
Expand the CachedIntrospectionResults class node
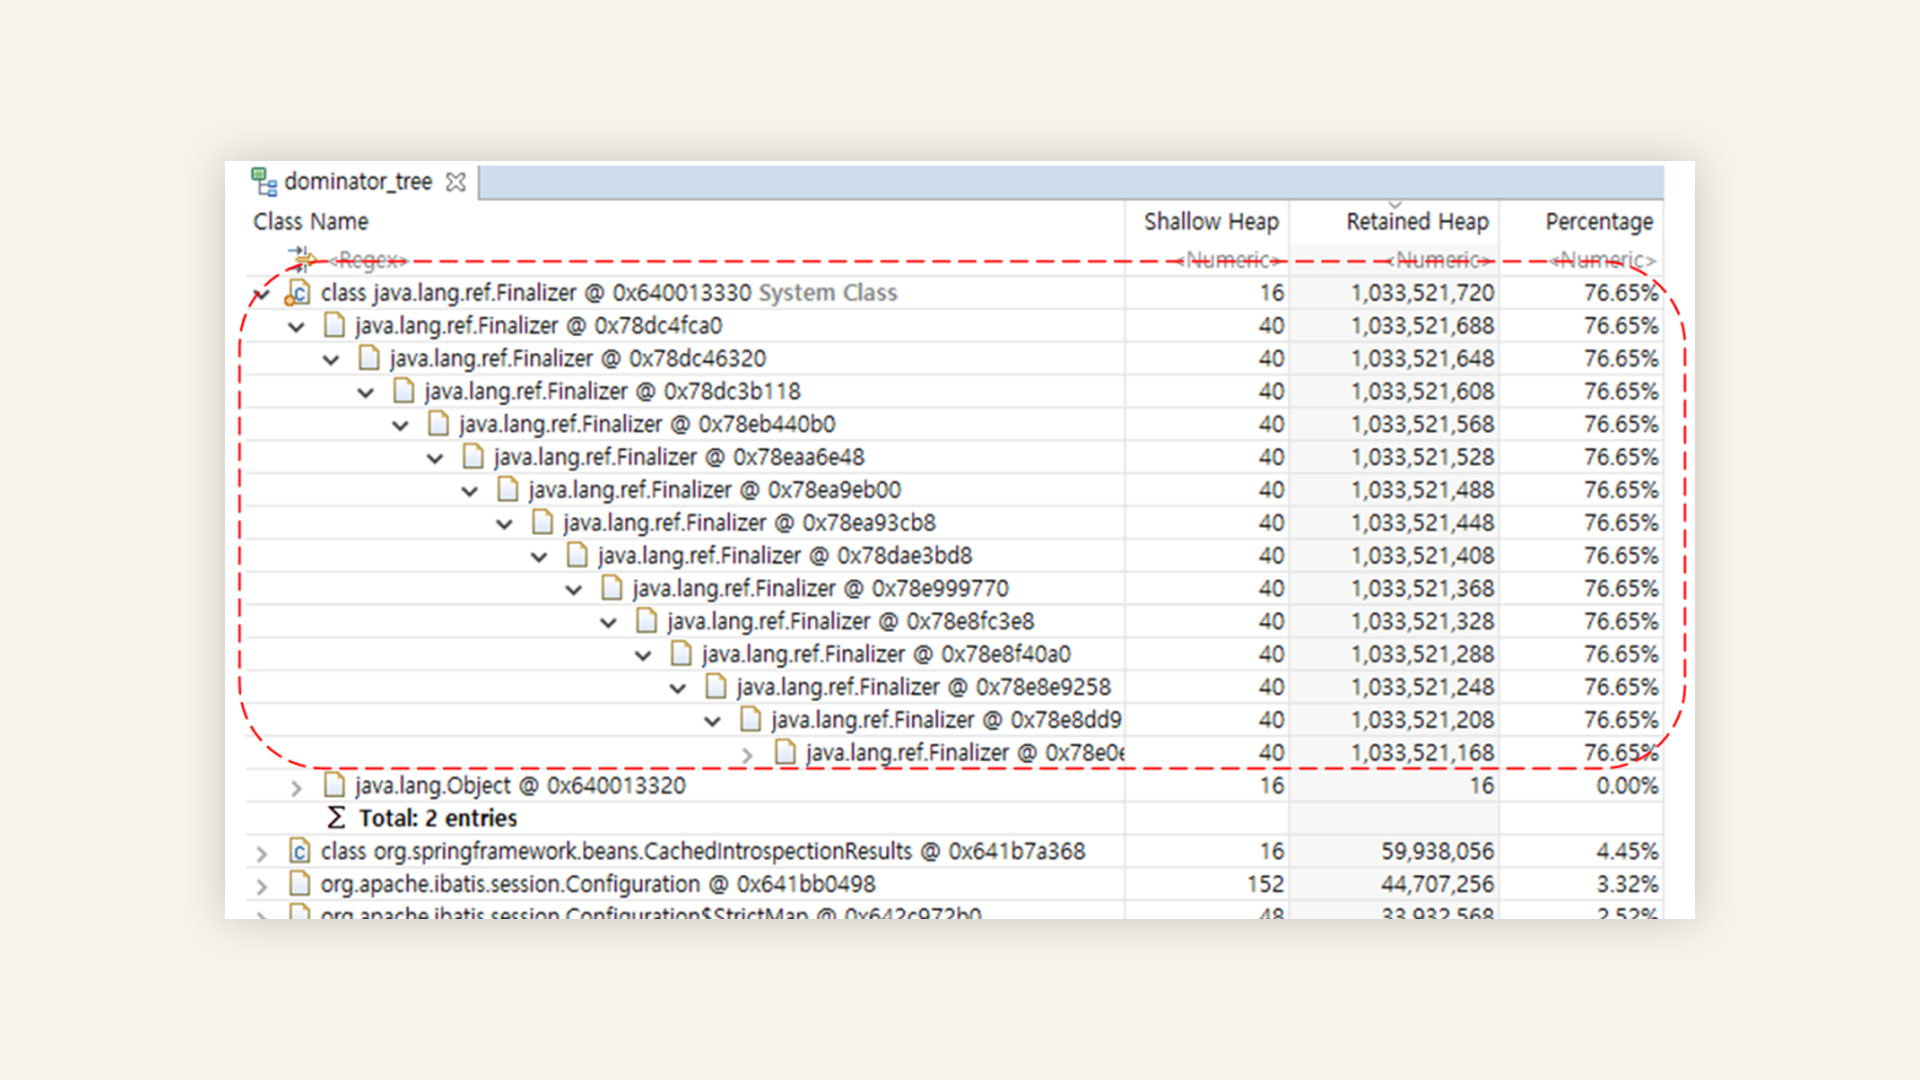[262, 853]
